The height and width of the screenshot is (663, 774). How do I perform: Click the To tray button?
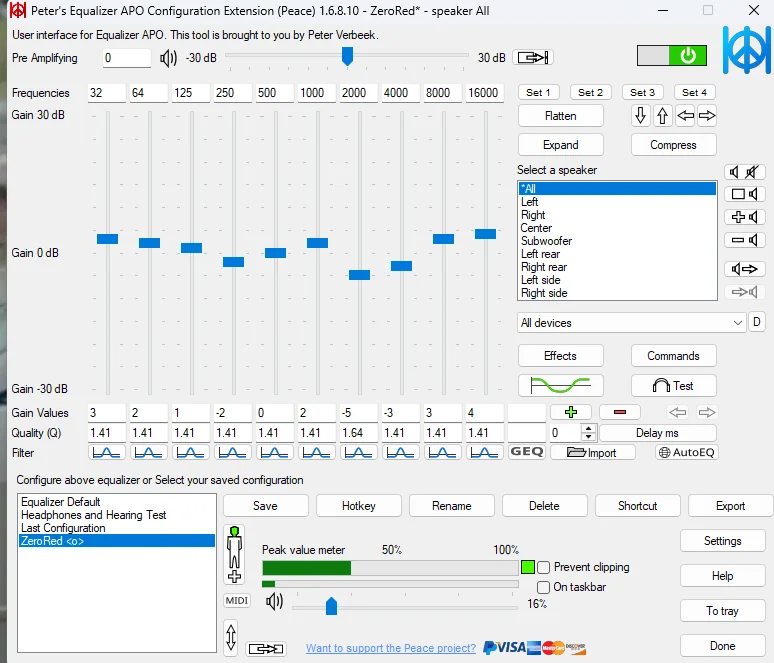tap(723, 611)
